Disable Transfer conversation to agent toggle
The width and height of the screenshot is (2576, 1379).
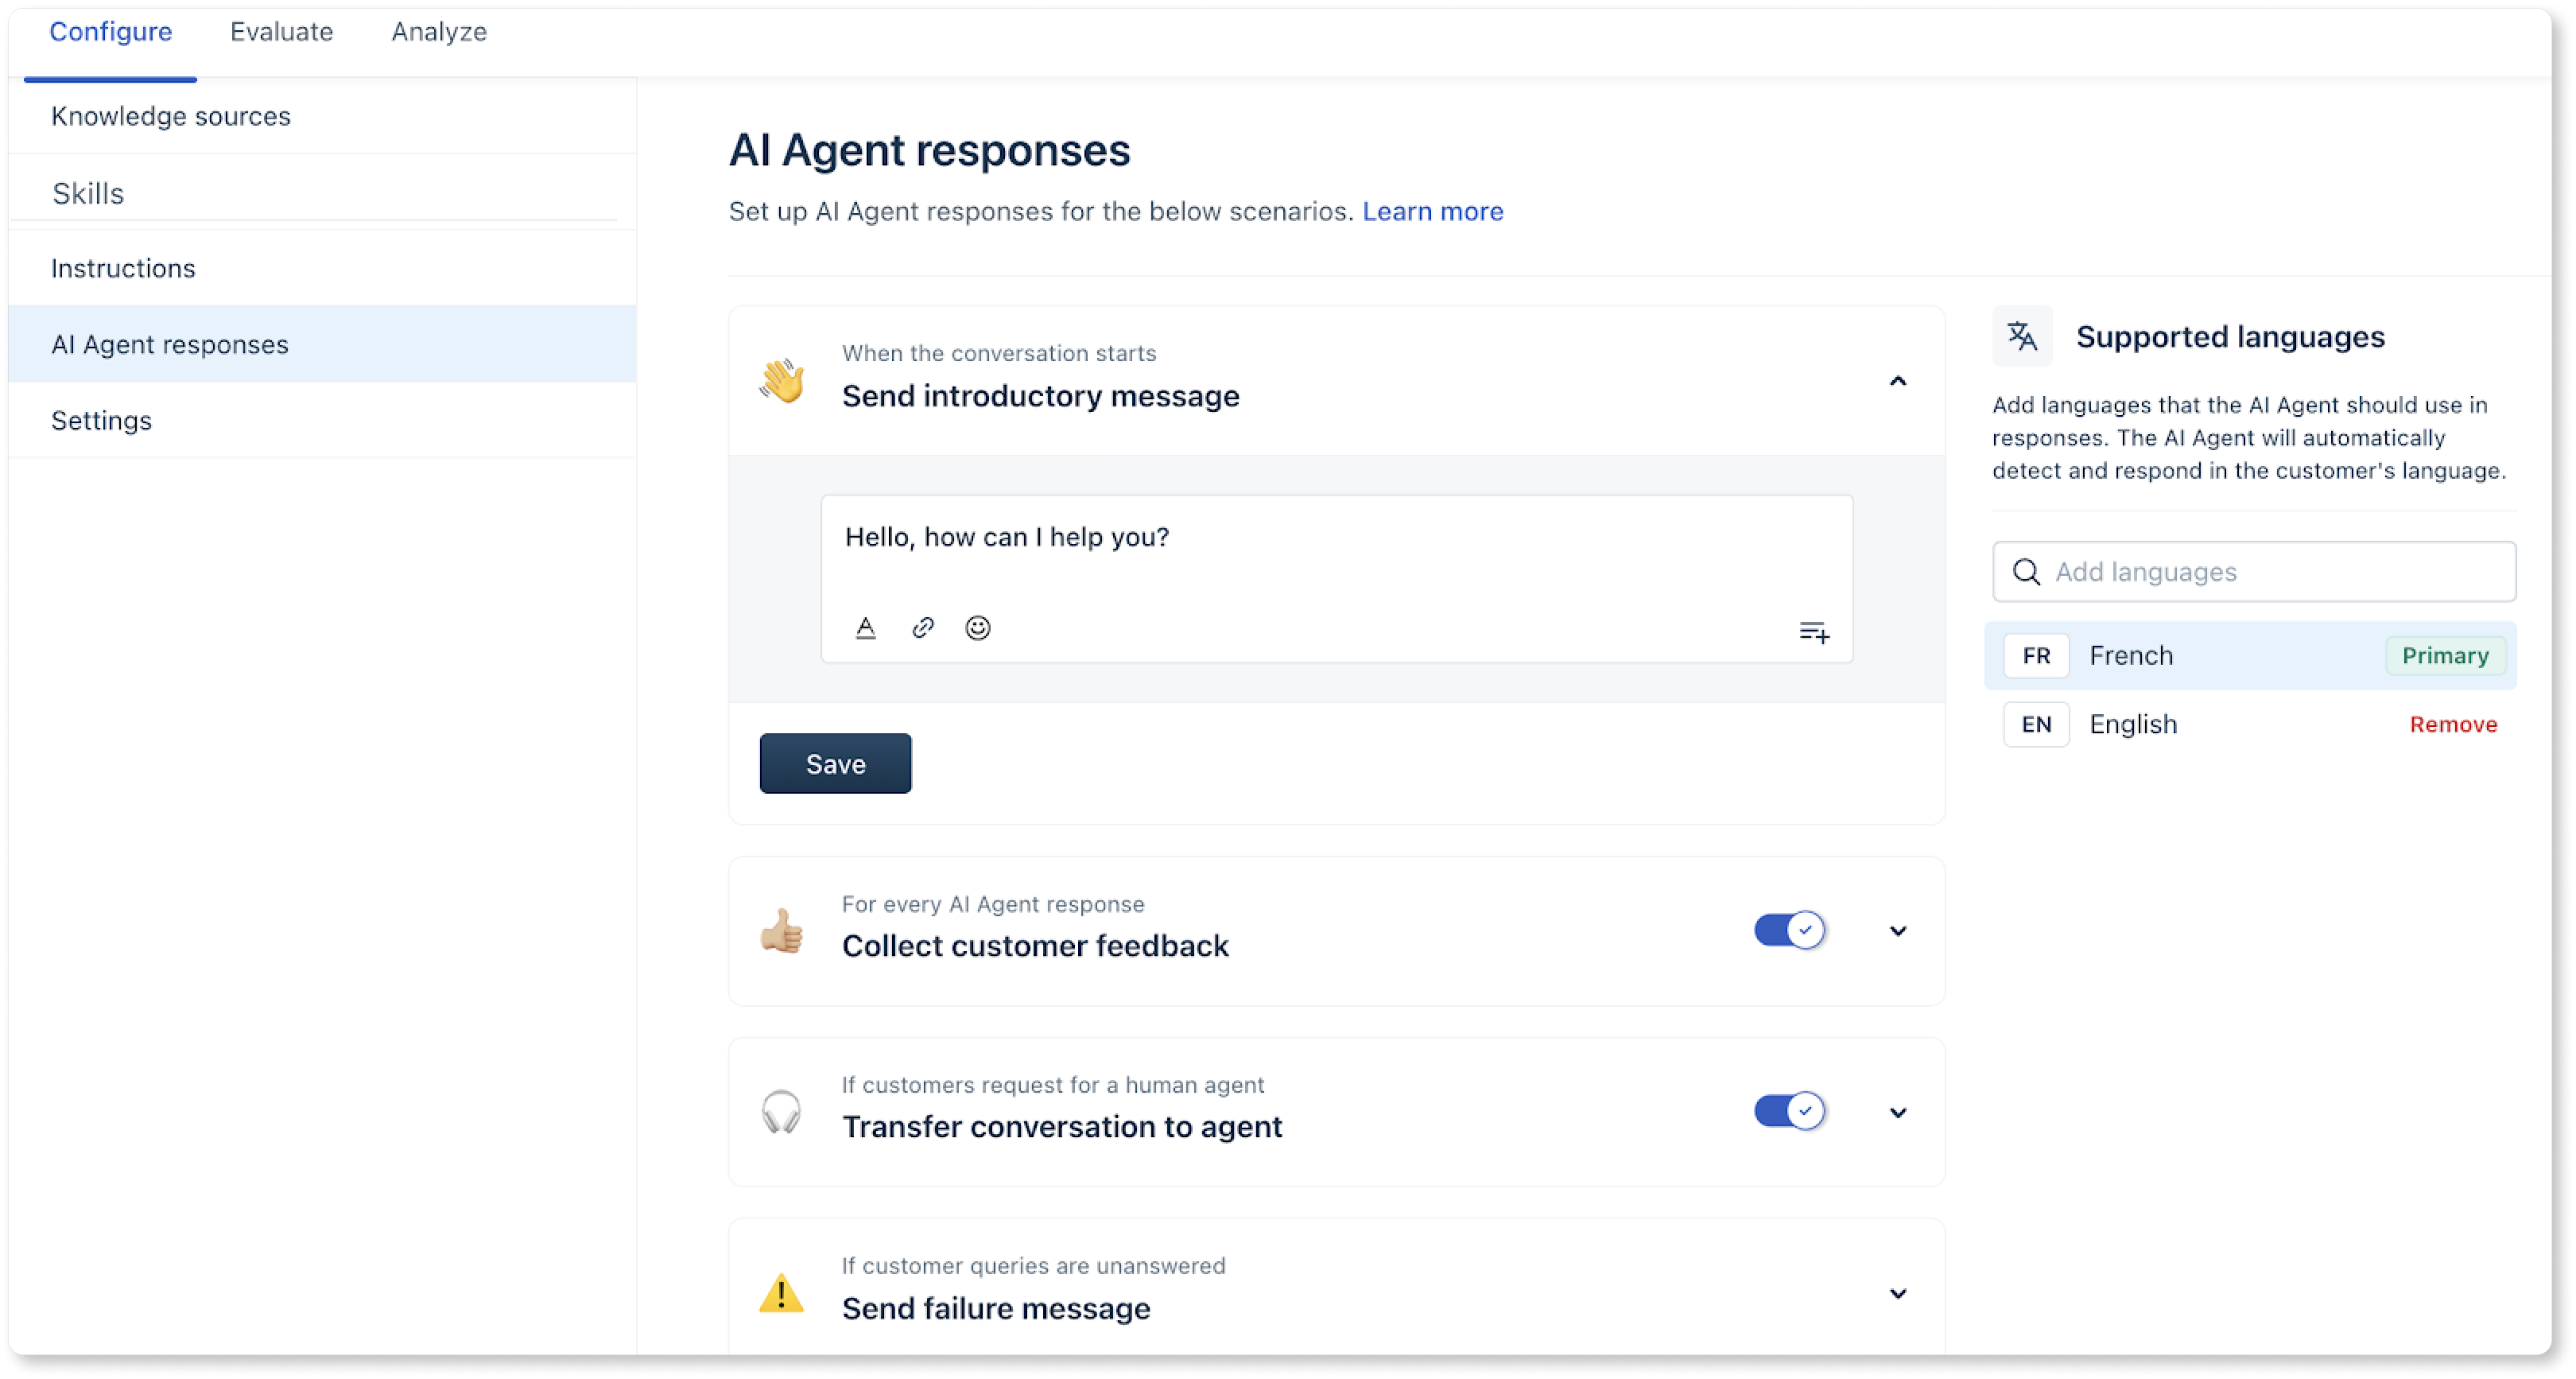1789,1111
